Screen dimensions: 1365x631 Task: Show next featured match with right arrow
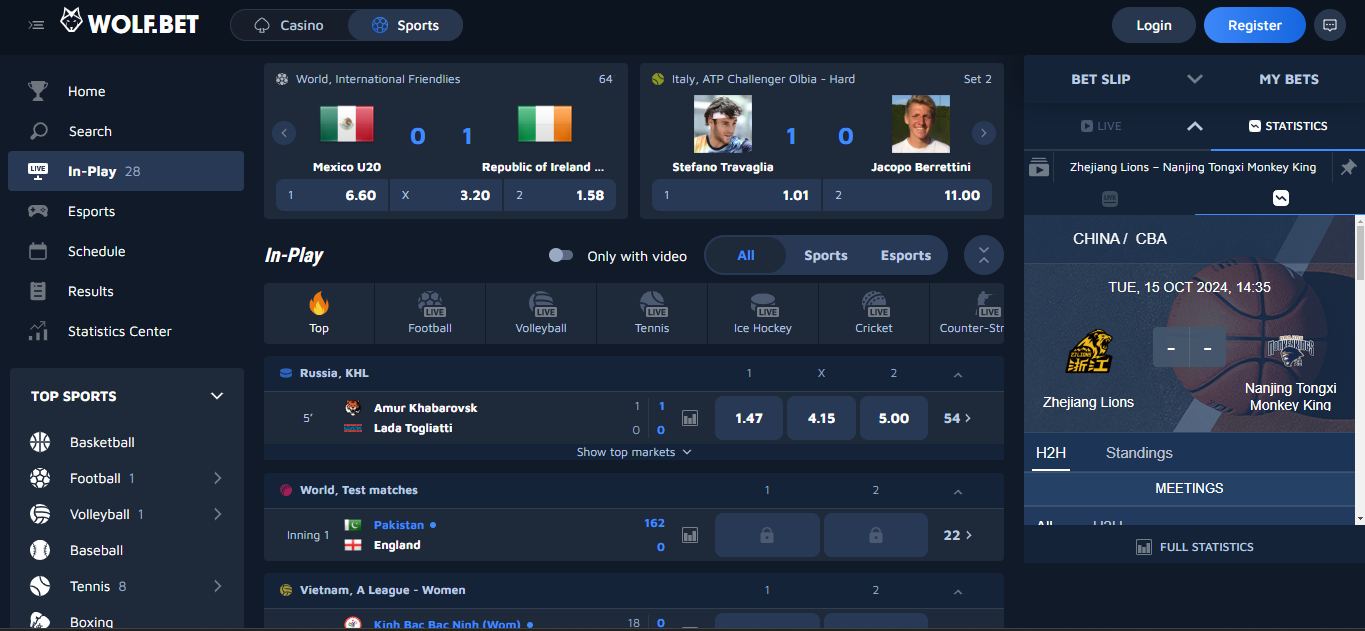984,132
